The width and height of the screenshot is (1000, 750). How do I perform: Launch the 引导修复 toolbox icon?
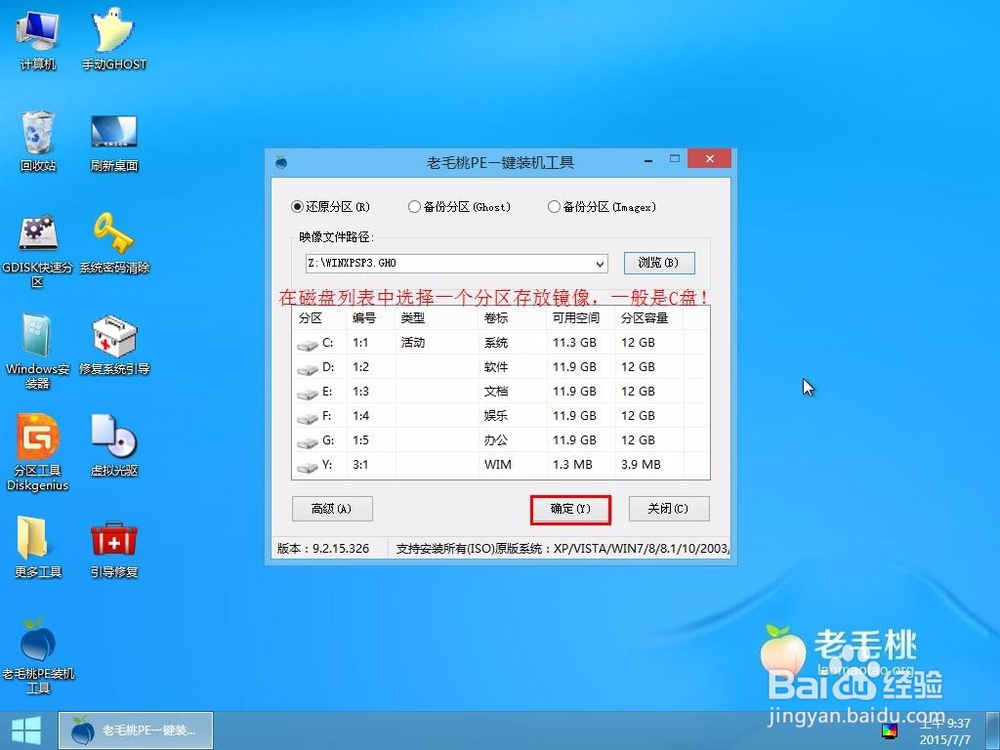click(114, 550)
